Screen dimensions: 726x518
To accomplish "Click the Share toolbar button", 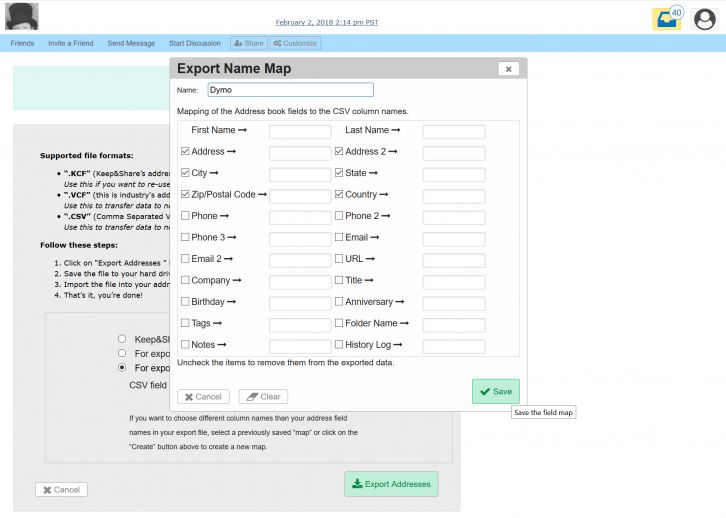I will coord(249,43).
